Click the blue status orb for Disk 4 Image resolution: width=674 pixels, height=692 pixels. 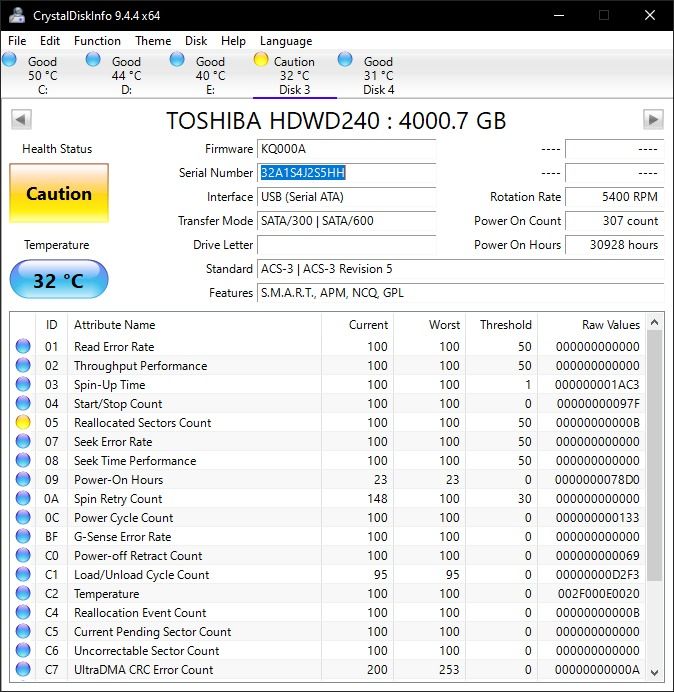[x=345, y=59]
